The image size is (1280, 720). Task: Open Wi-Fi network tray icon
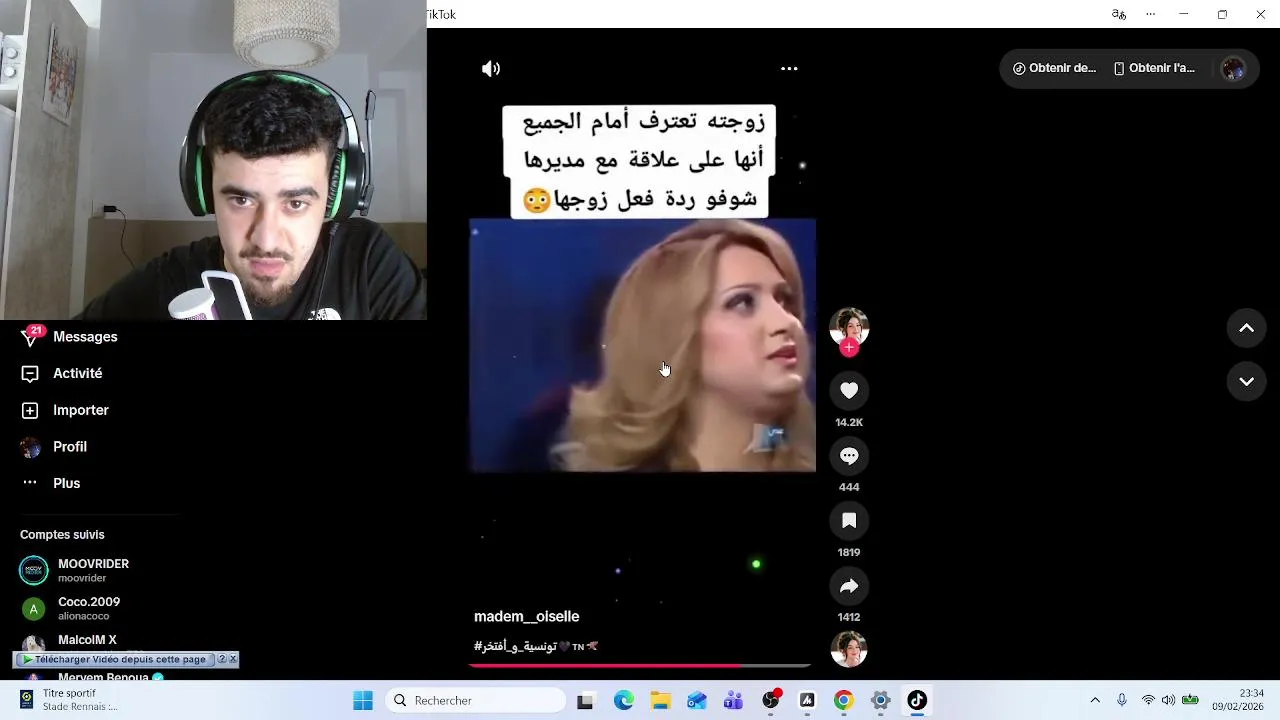pos(1148,701)
